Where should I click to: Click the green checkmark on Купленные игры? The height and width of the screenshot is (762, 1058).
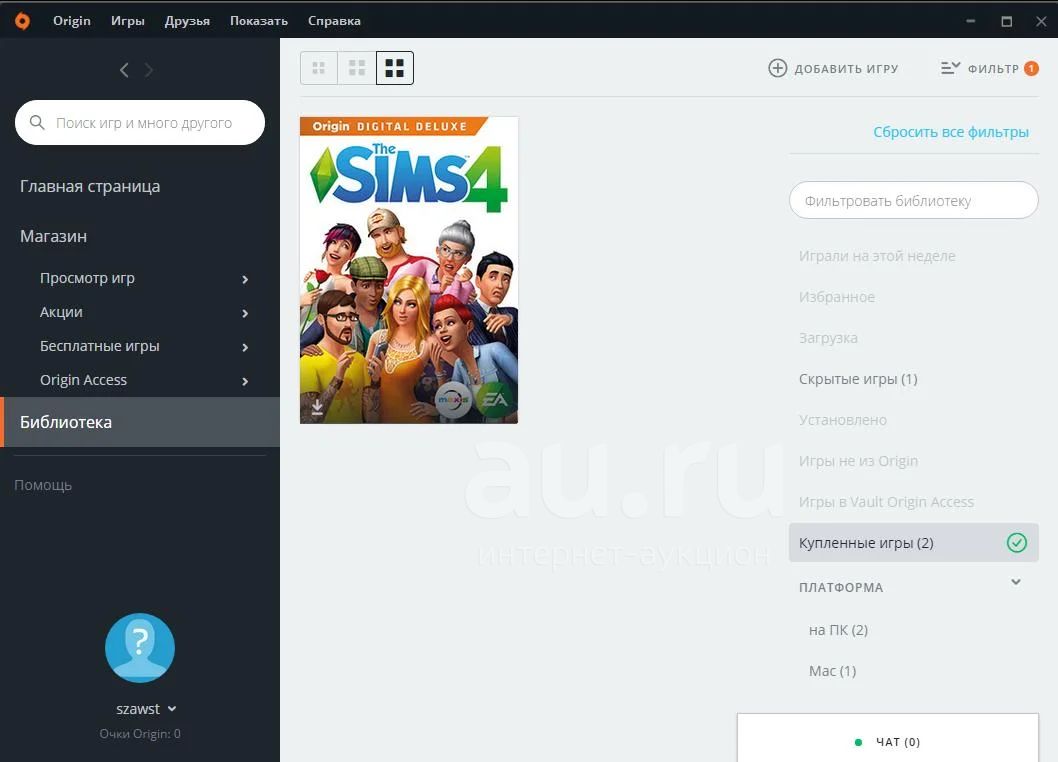click(1017, 543)
